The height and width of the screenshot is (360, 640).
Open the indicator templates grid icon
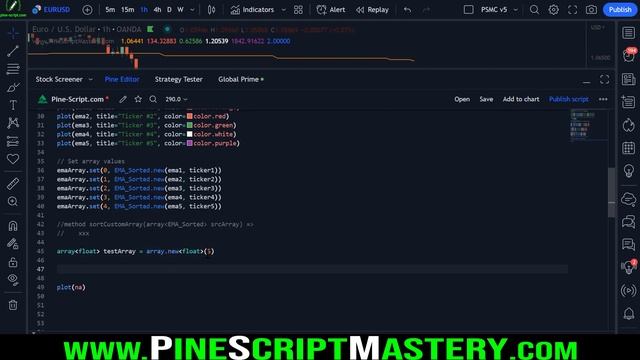click(298, 10)
